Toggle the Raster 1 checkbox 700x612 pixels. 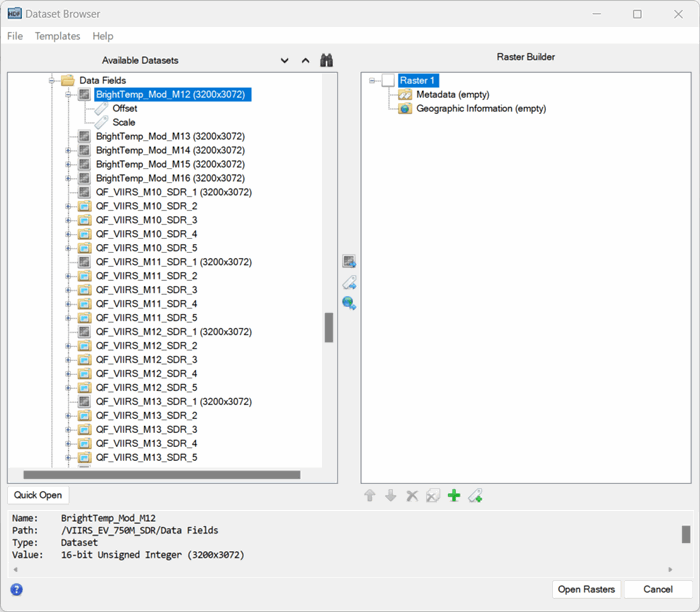coord(388,80)
